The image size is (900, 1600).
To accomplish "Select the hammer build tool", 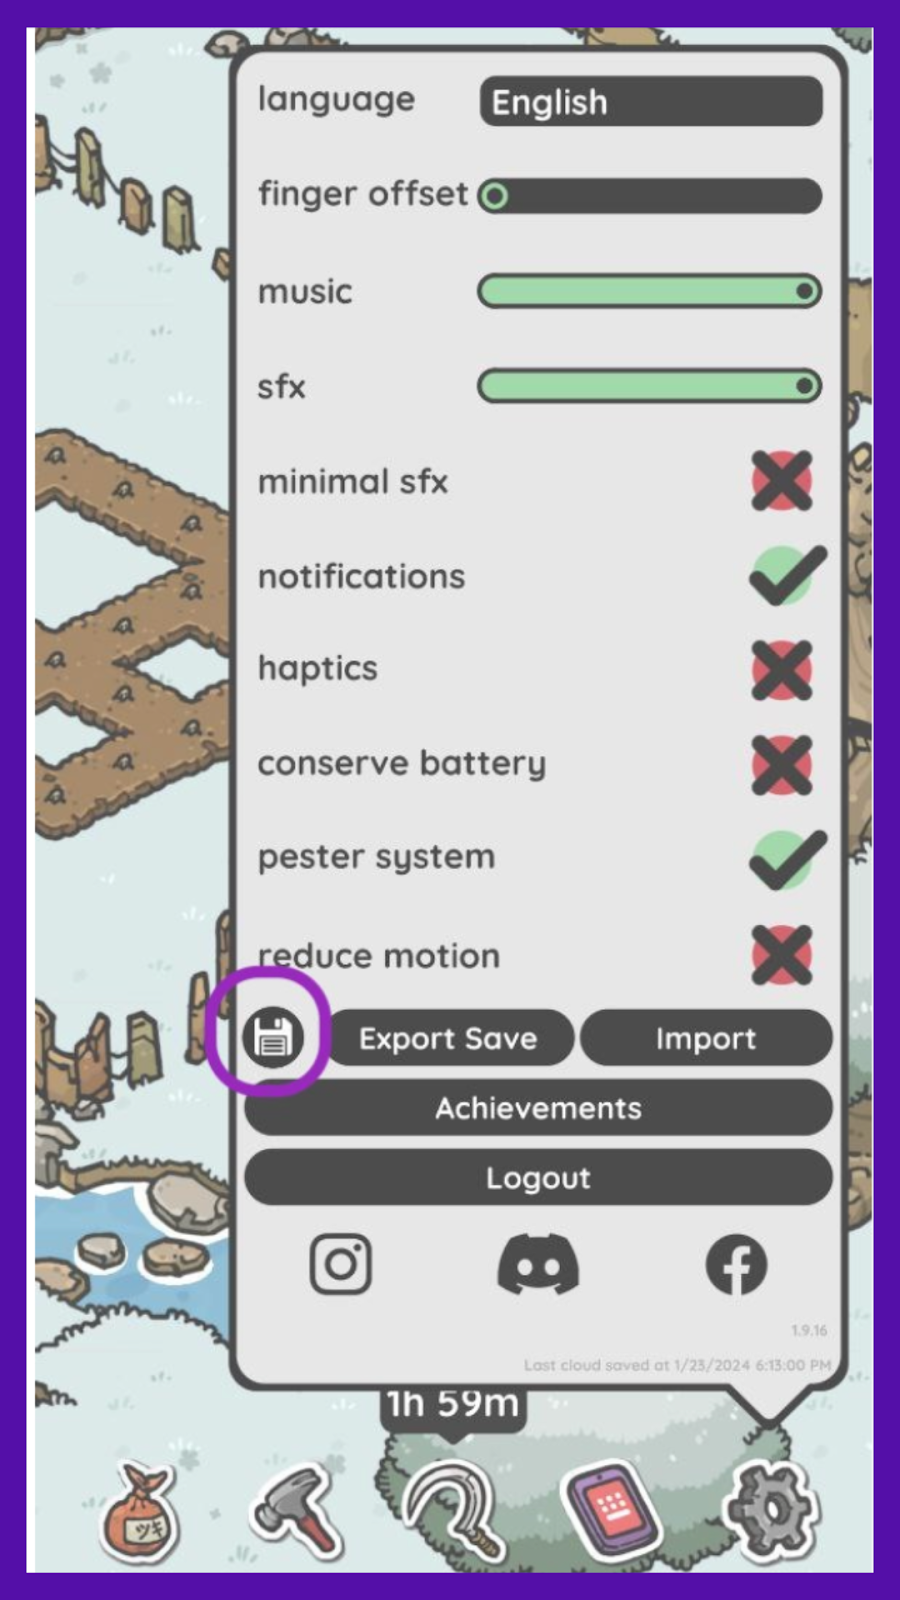I will 296,1508.
